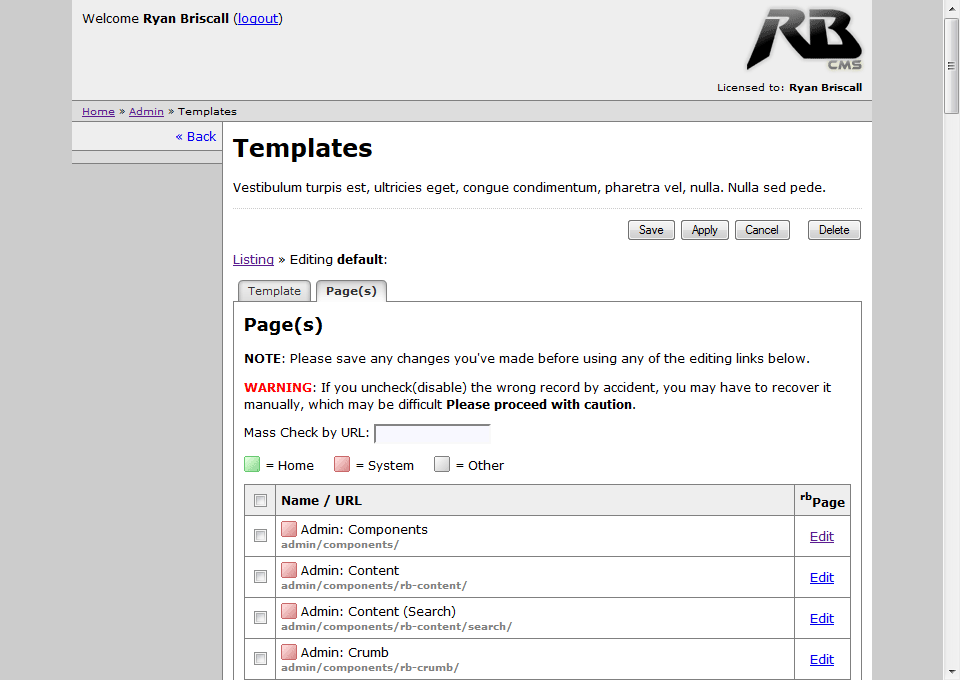Viewport: 960px width, 680px height.
Task: Click the red System legend swatch
Action: (x=342, y=464)
